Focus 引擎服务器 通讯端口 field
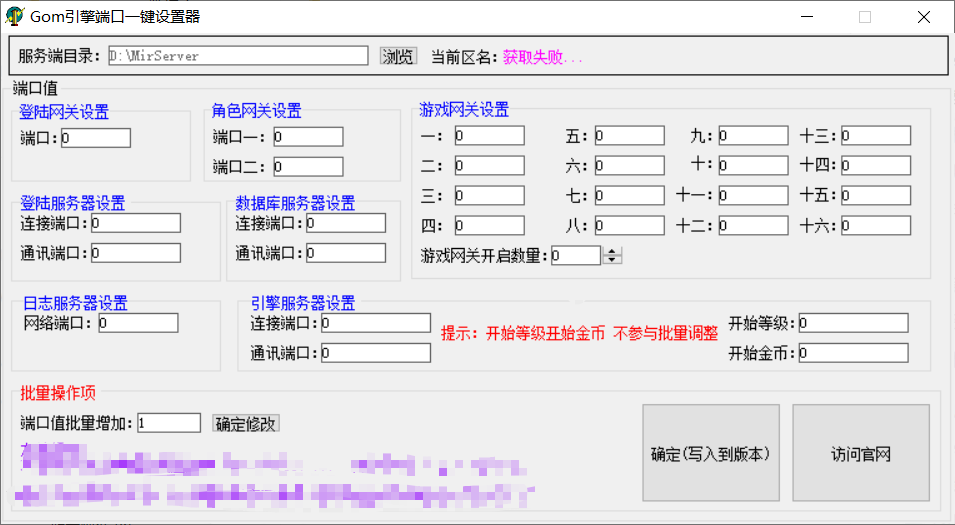Viewport: 955px width, 525px height. click(376, 353)
